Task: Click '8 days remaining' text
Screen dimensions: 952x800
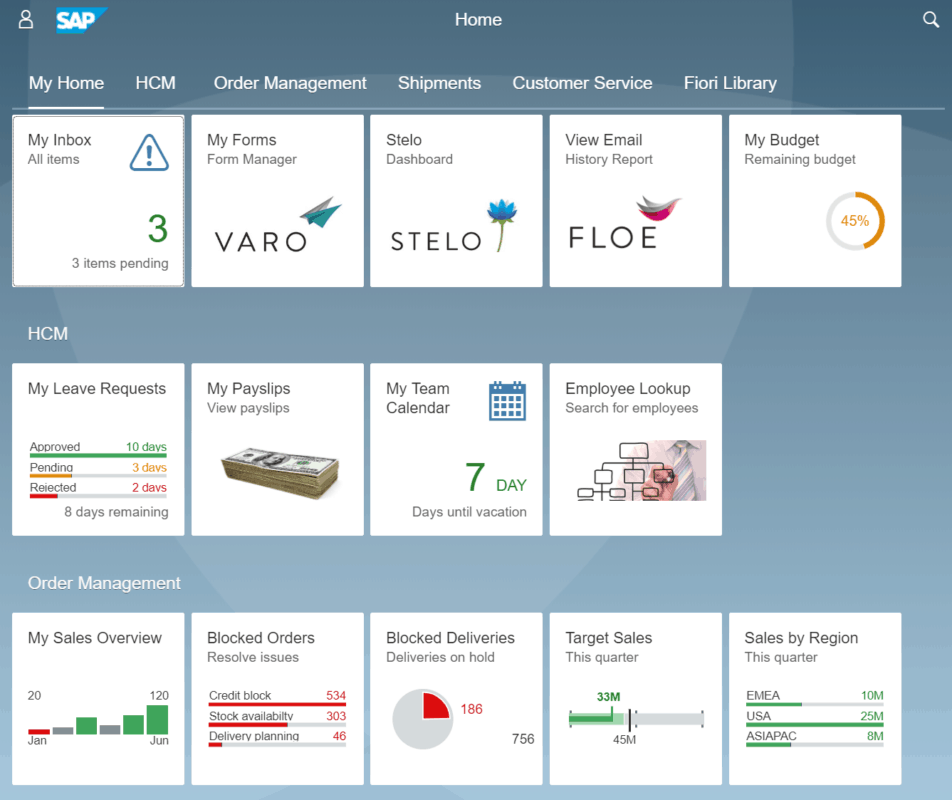Action: tap(117, 512)
